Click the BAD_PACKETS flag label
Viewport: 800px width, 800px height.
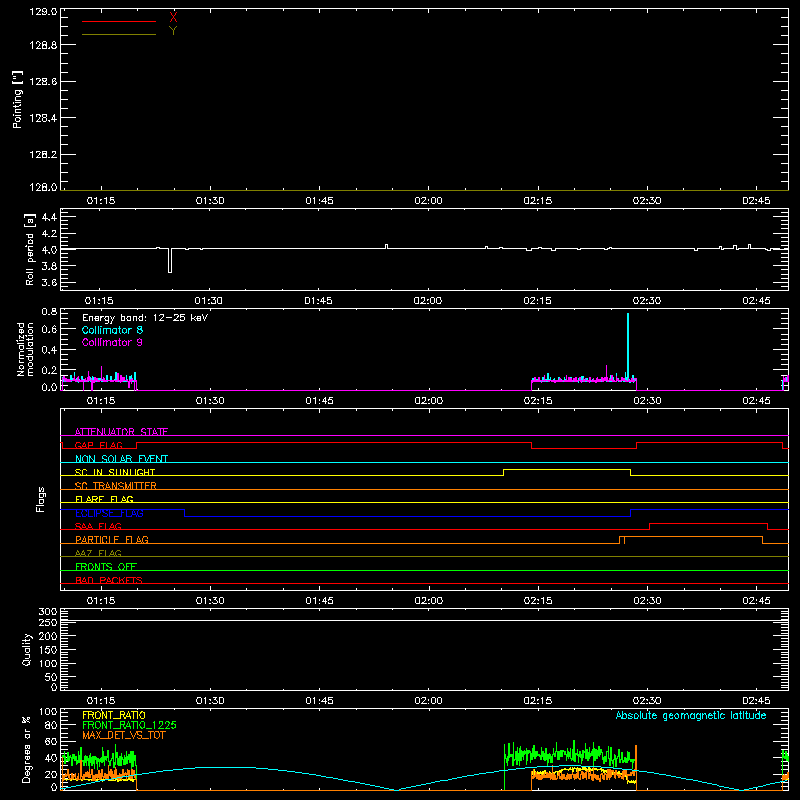109,580
